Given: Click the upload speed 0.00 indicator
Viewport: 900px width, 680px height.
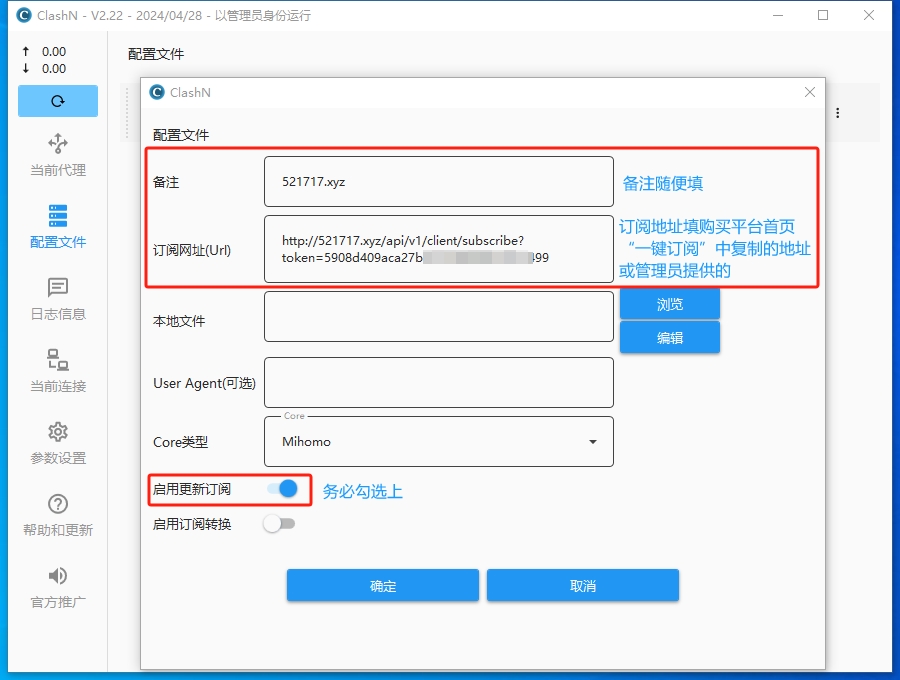Looking at the screenshot, I should click(46, 51).
